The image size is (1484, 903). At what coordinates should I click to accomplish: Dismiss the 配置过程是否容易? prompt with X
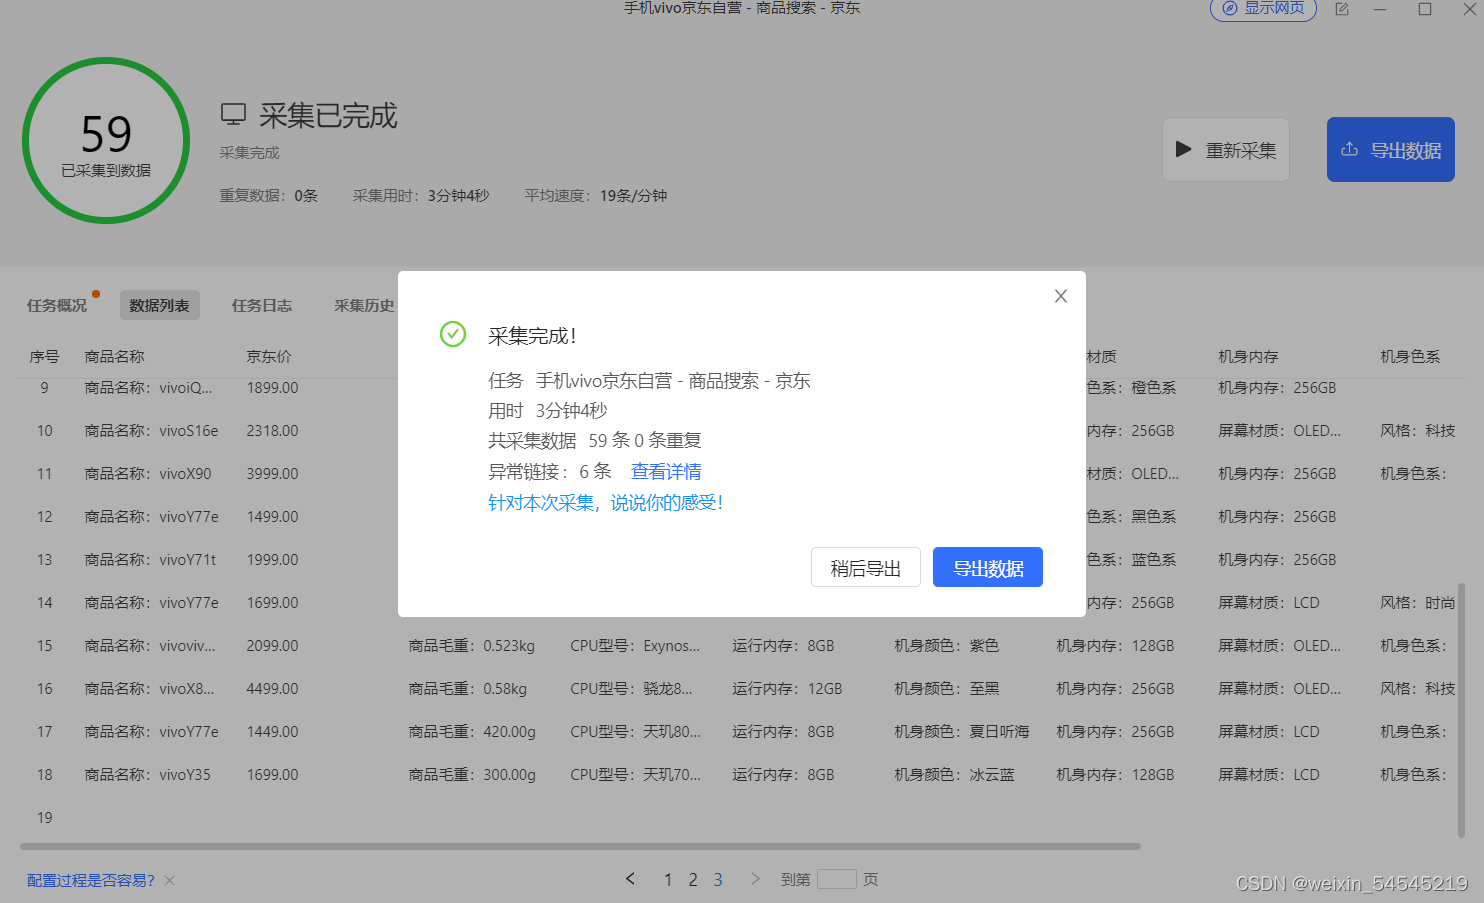(170, 880)
